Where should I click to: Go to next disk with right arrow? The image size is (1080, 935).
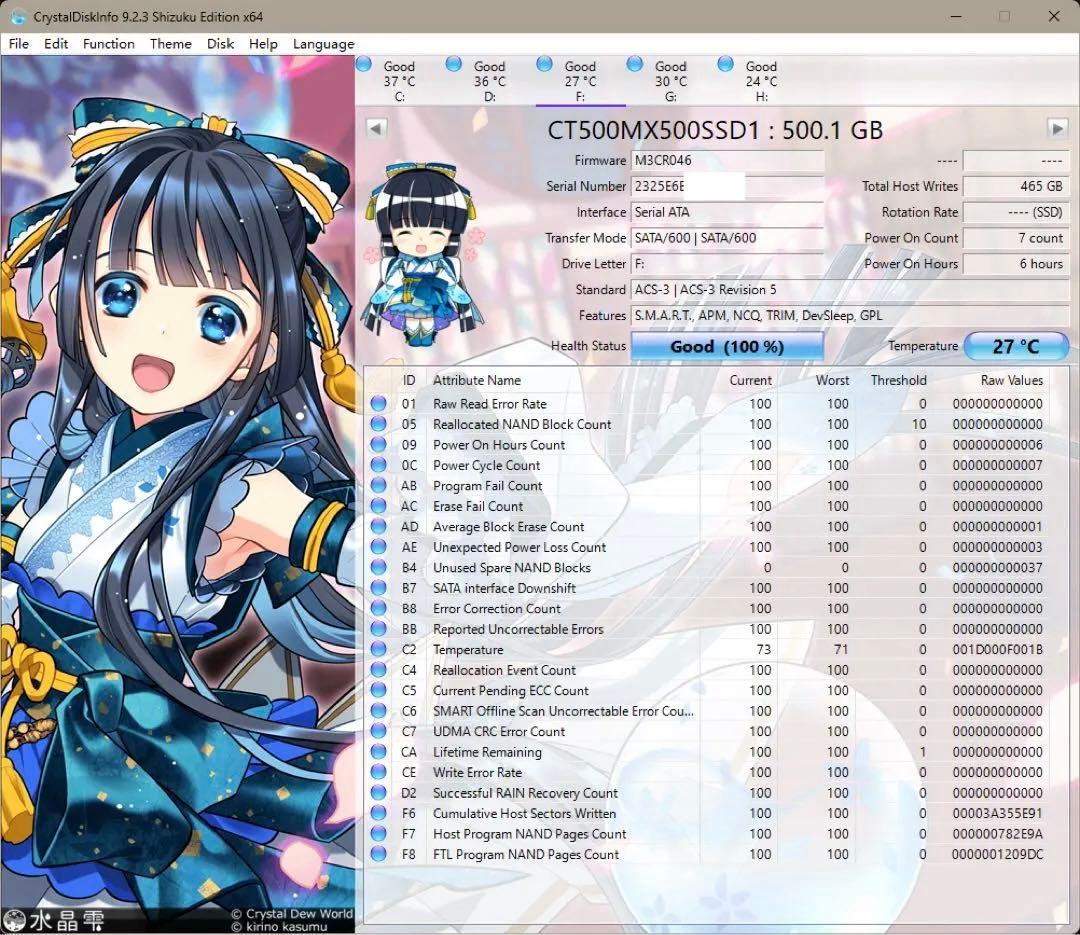(x=1057, y=128)
